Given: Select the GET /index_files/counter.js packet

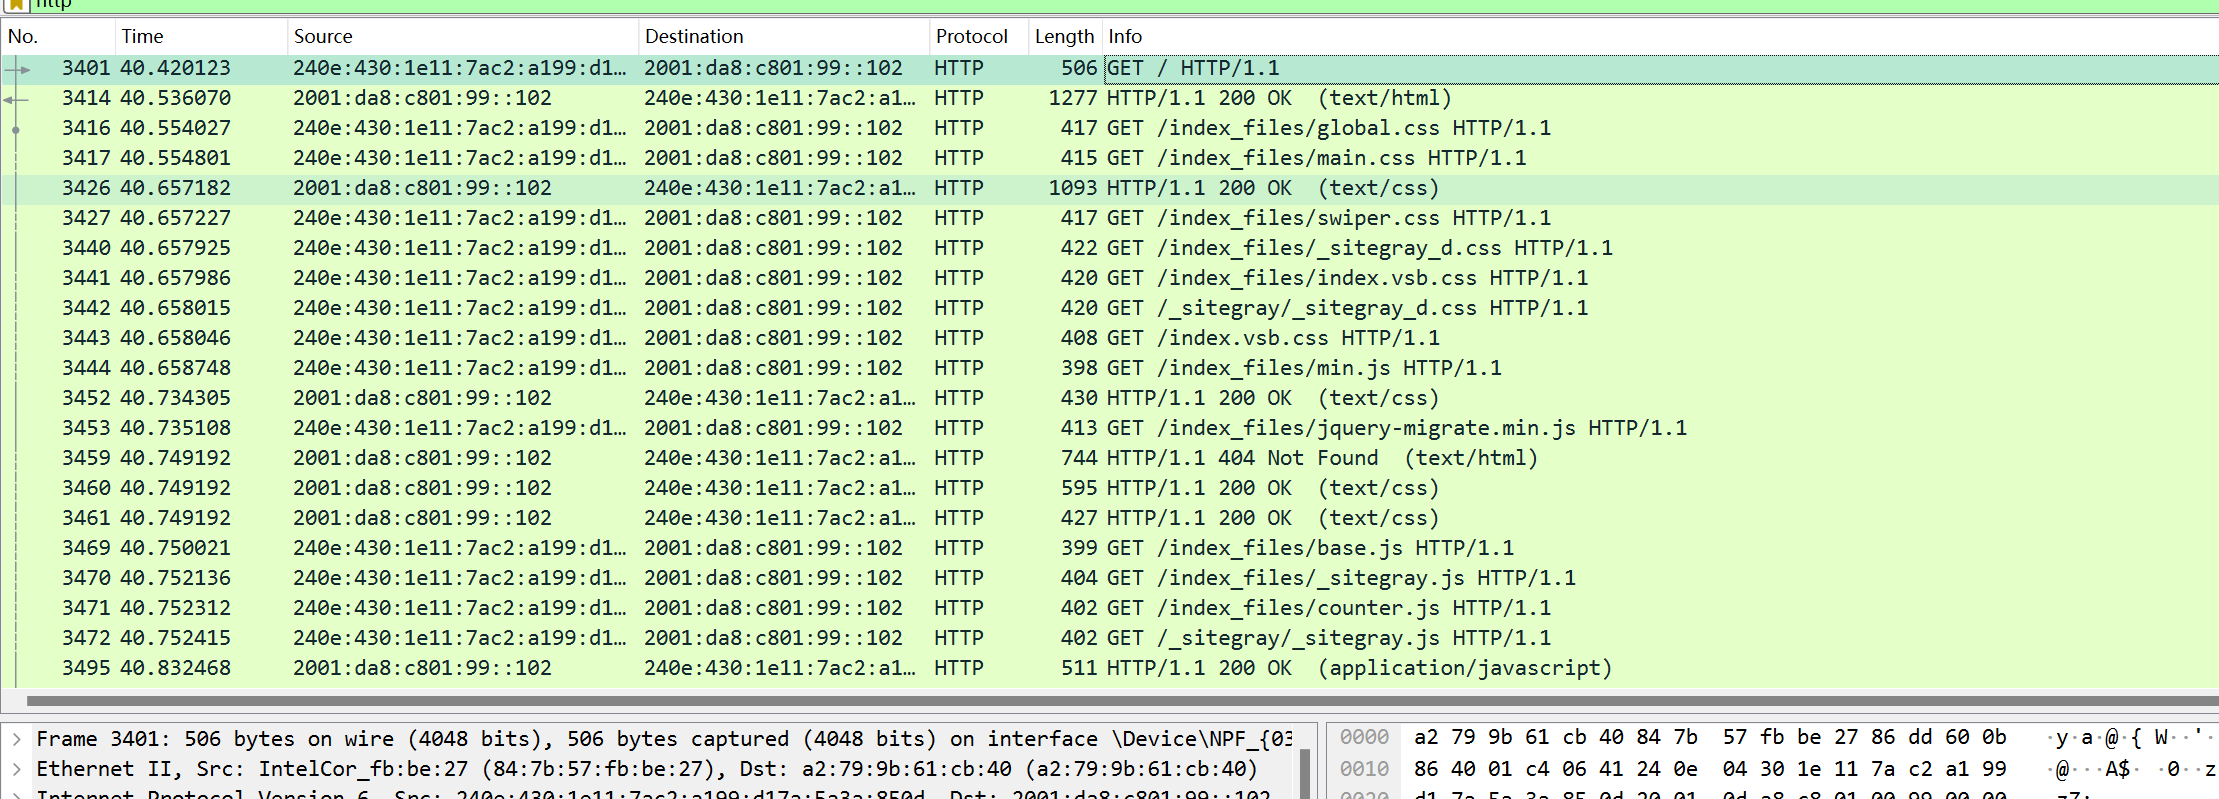Looking at the screenshot, I should click(1110, 608).
